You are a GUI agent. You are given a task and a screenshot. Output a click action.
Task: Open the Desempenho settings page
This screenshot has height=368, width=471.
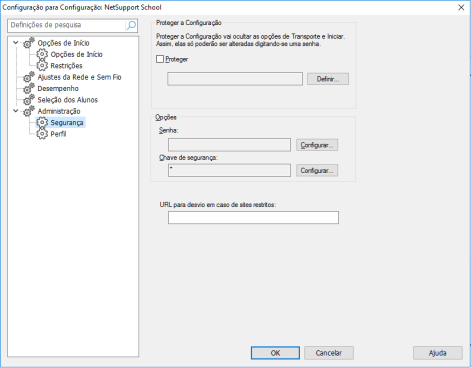click(58, 88)
